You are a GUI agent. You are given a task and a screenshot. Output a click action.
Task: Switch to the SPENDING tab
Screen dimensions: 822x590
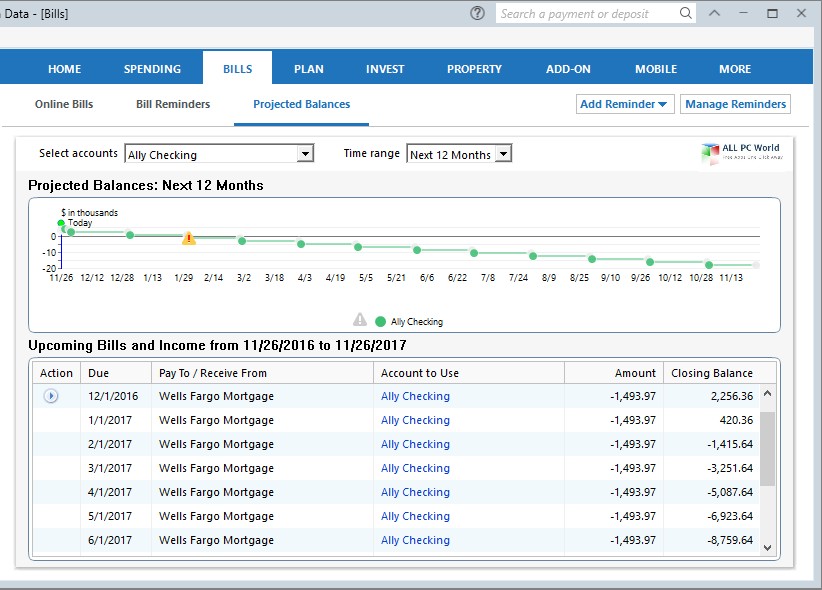point(152,69)
